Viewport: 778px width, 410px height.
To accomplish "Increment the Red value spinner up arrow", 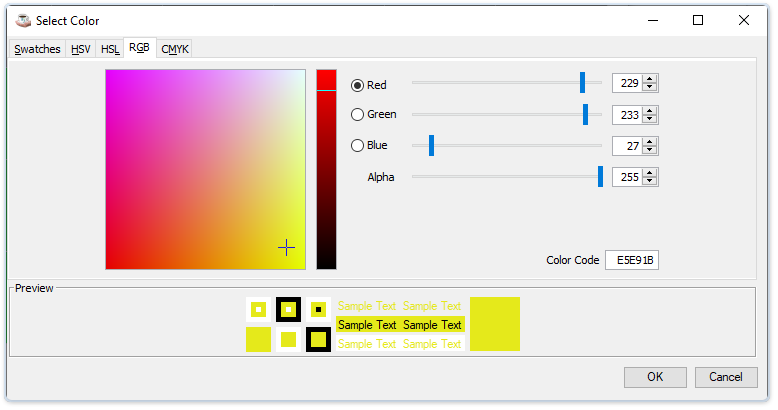I will coord(650,80).
